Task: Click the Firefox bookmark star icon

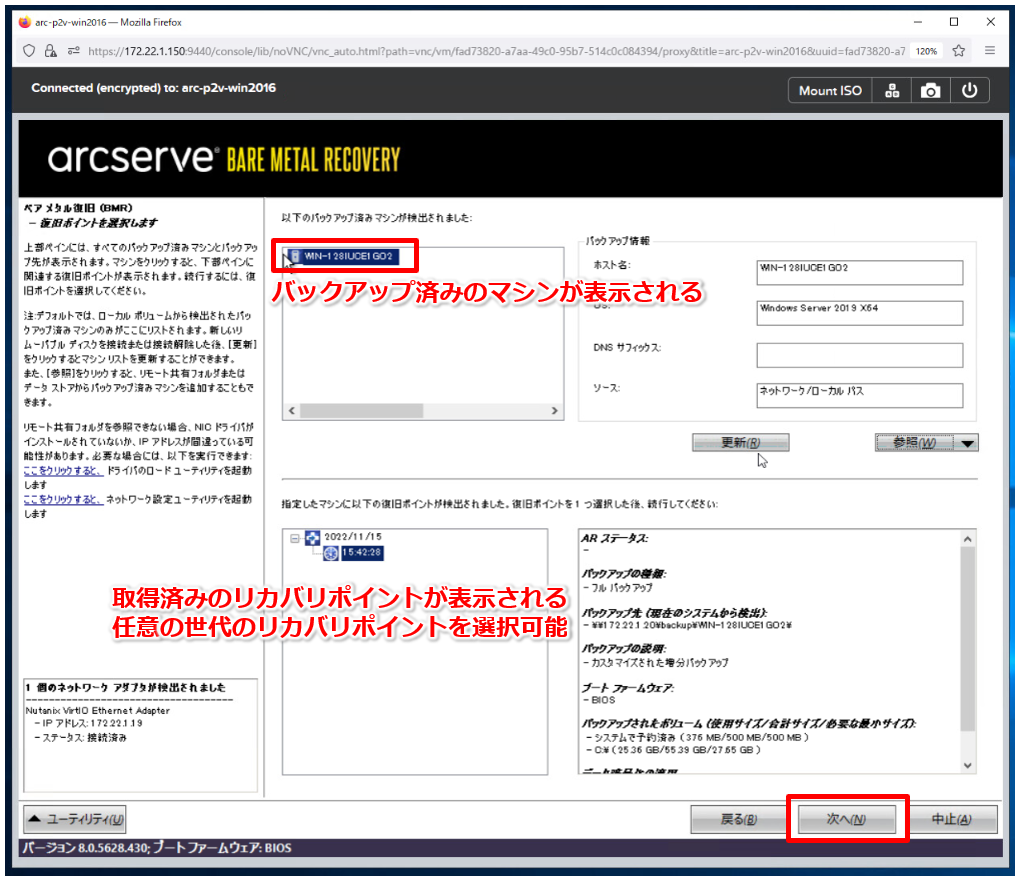Action: point(958,51)
